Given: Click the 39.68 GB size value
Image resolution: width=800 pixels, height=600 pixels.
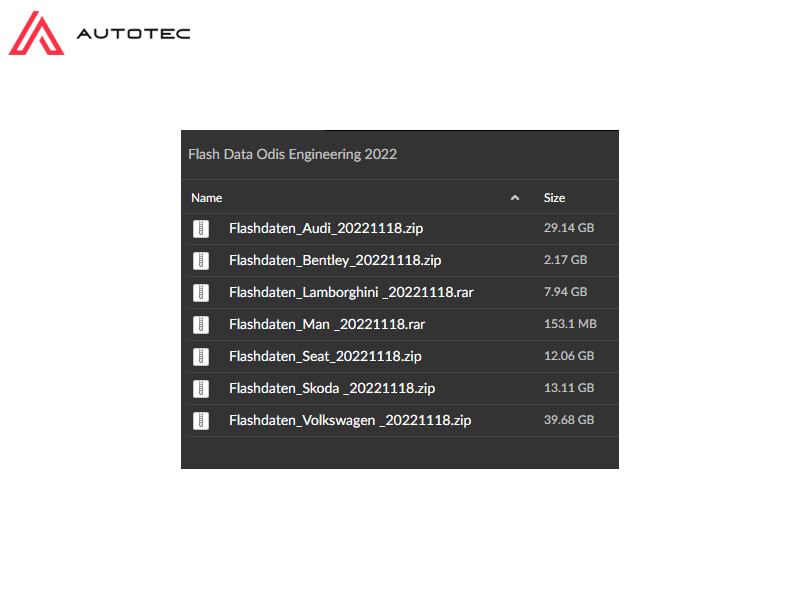Looking at the screenshot, I should (568, 420).
